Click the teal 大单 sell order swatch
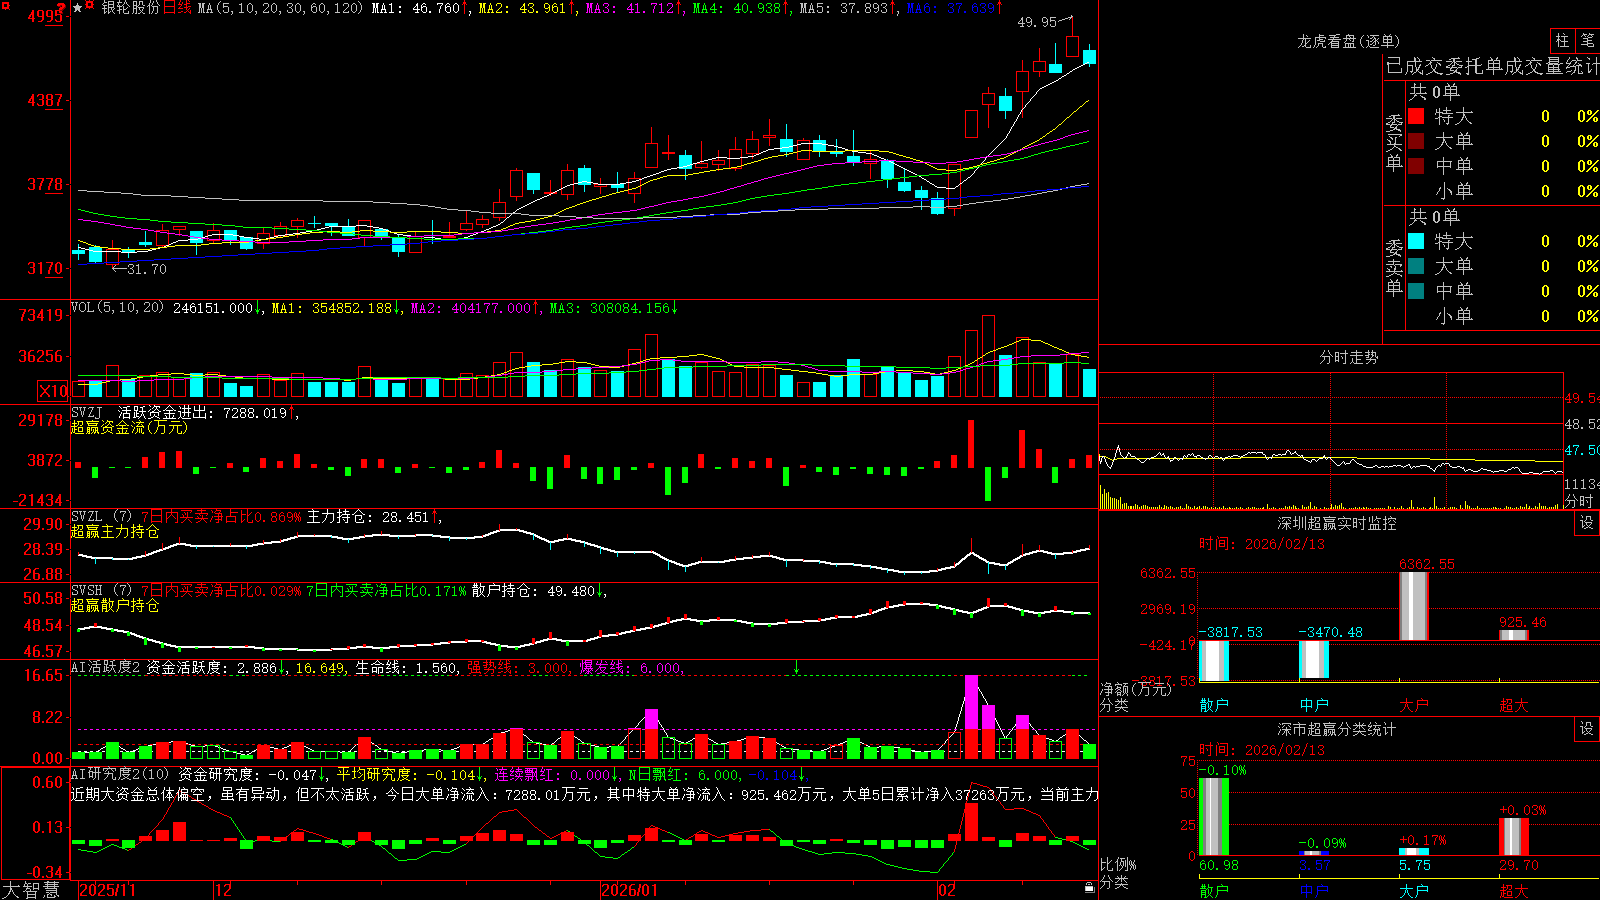 coord(1416,266)
